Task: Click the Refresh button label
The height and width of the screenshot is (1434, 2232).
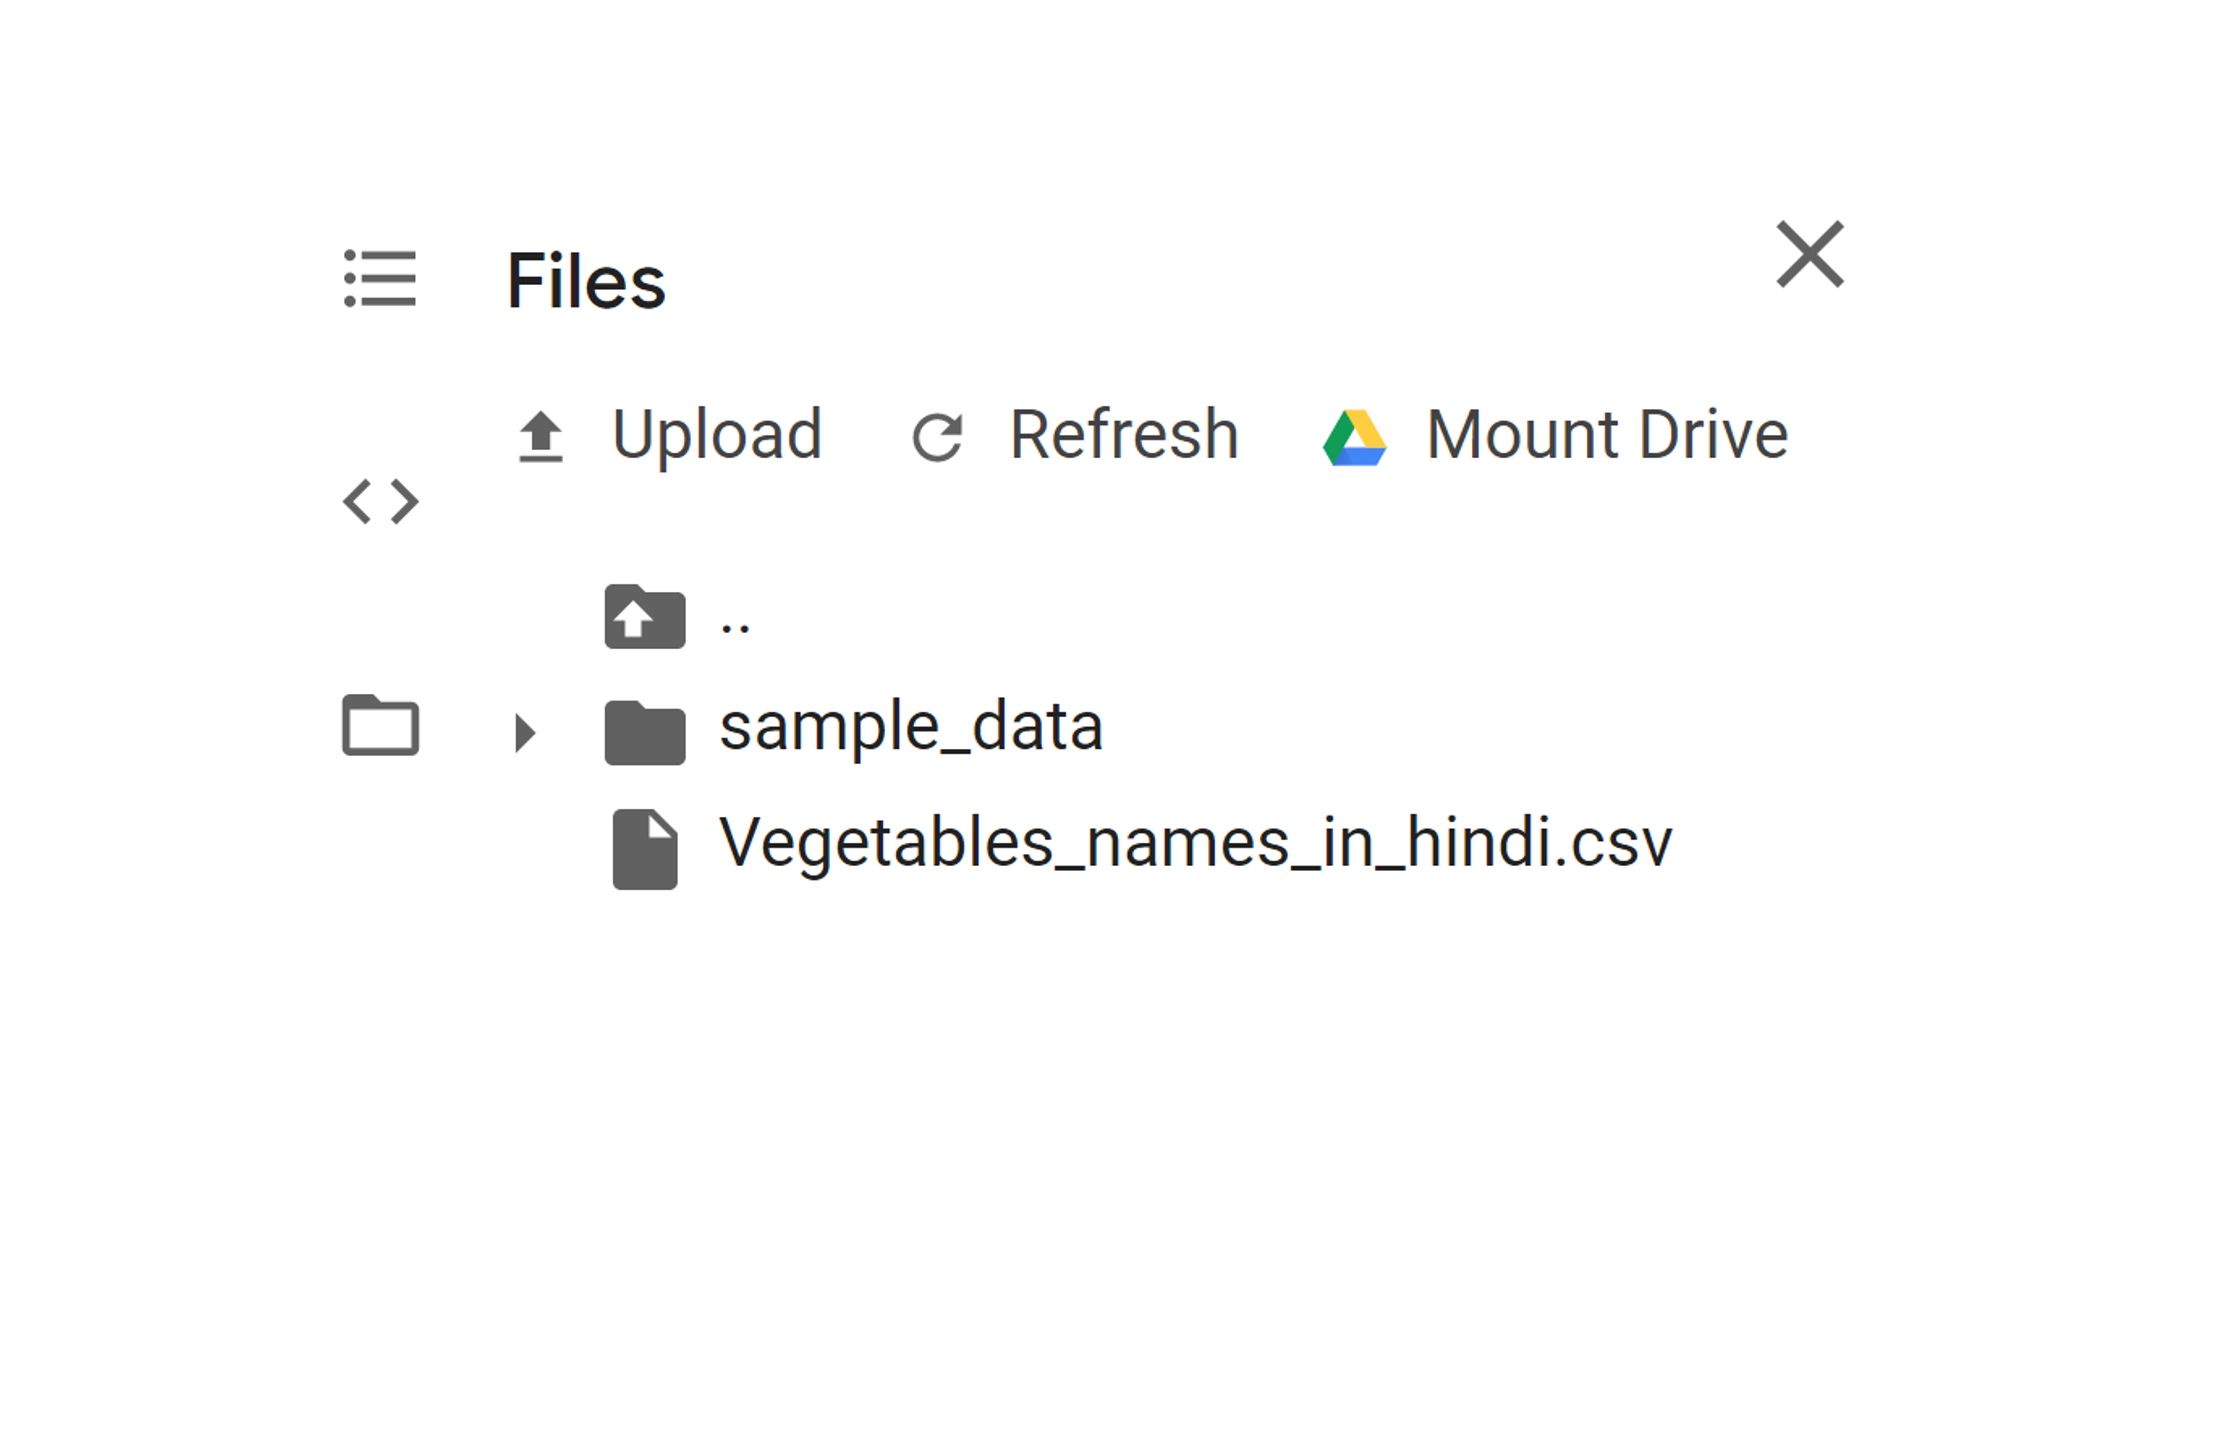Action: (1124, 435)
